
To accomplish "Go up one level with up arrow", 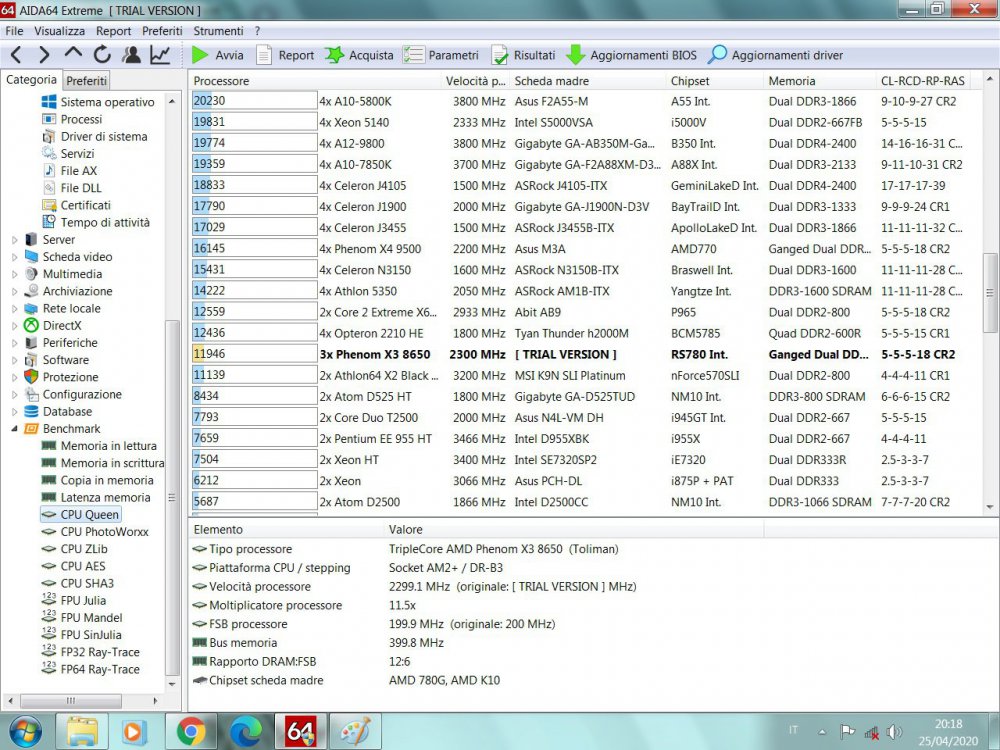I will pyautogui.click(x=74, y=55).
